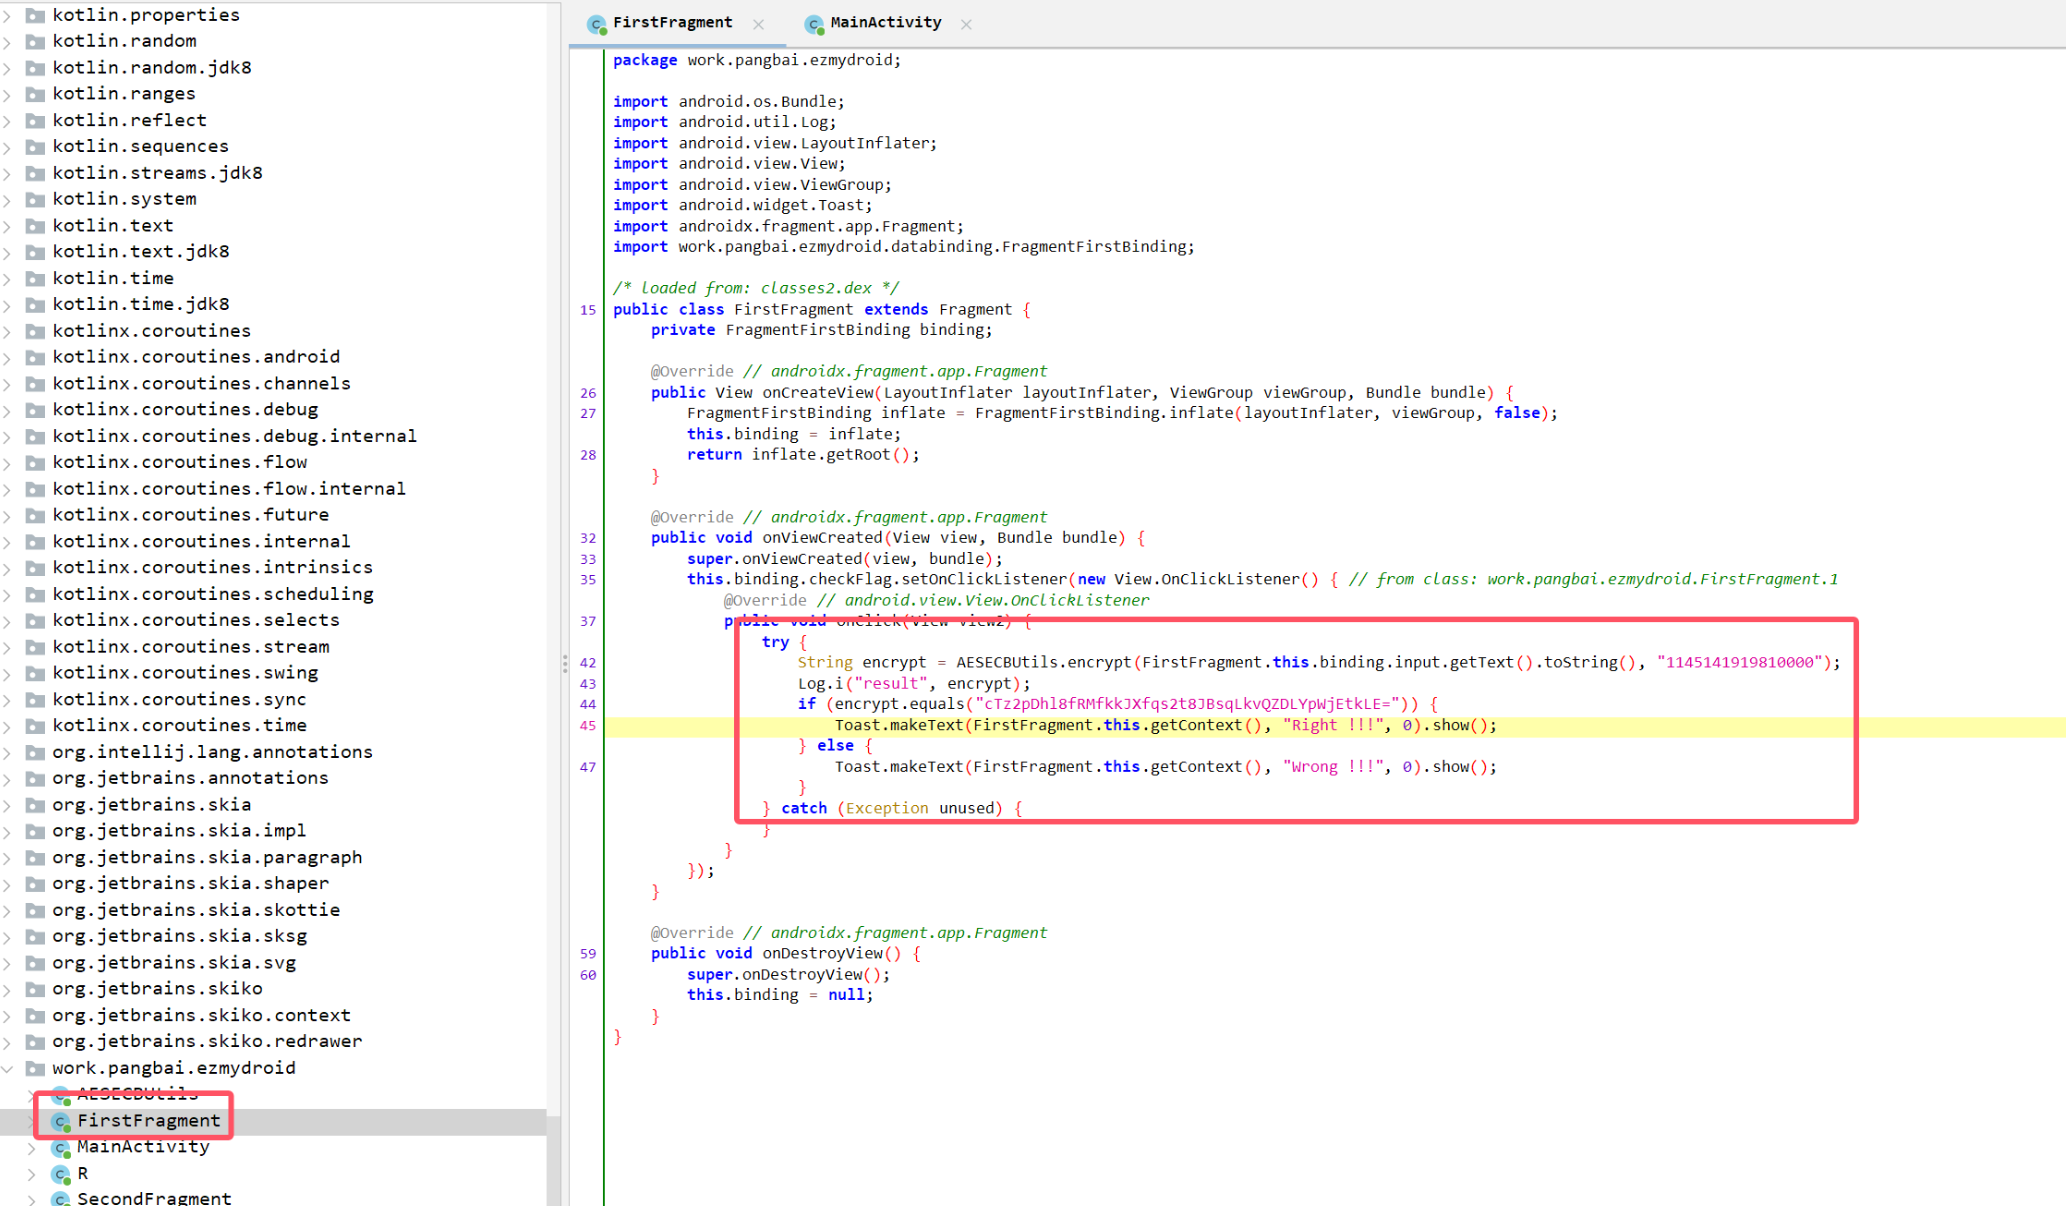Click the SecondFragment class icon in tree
Screen dimensions: 2066x1206
click(62, 1198)
